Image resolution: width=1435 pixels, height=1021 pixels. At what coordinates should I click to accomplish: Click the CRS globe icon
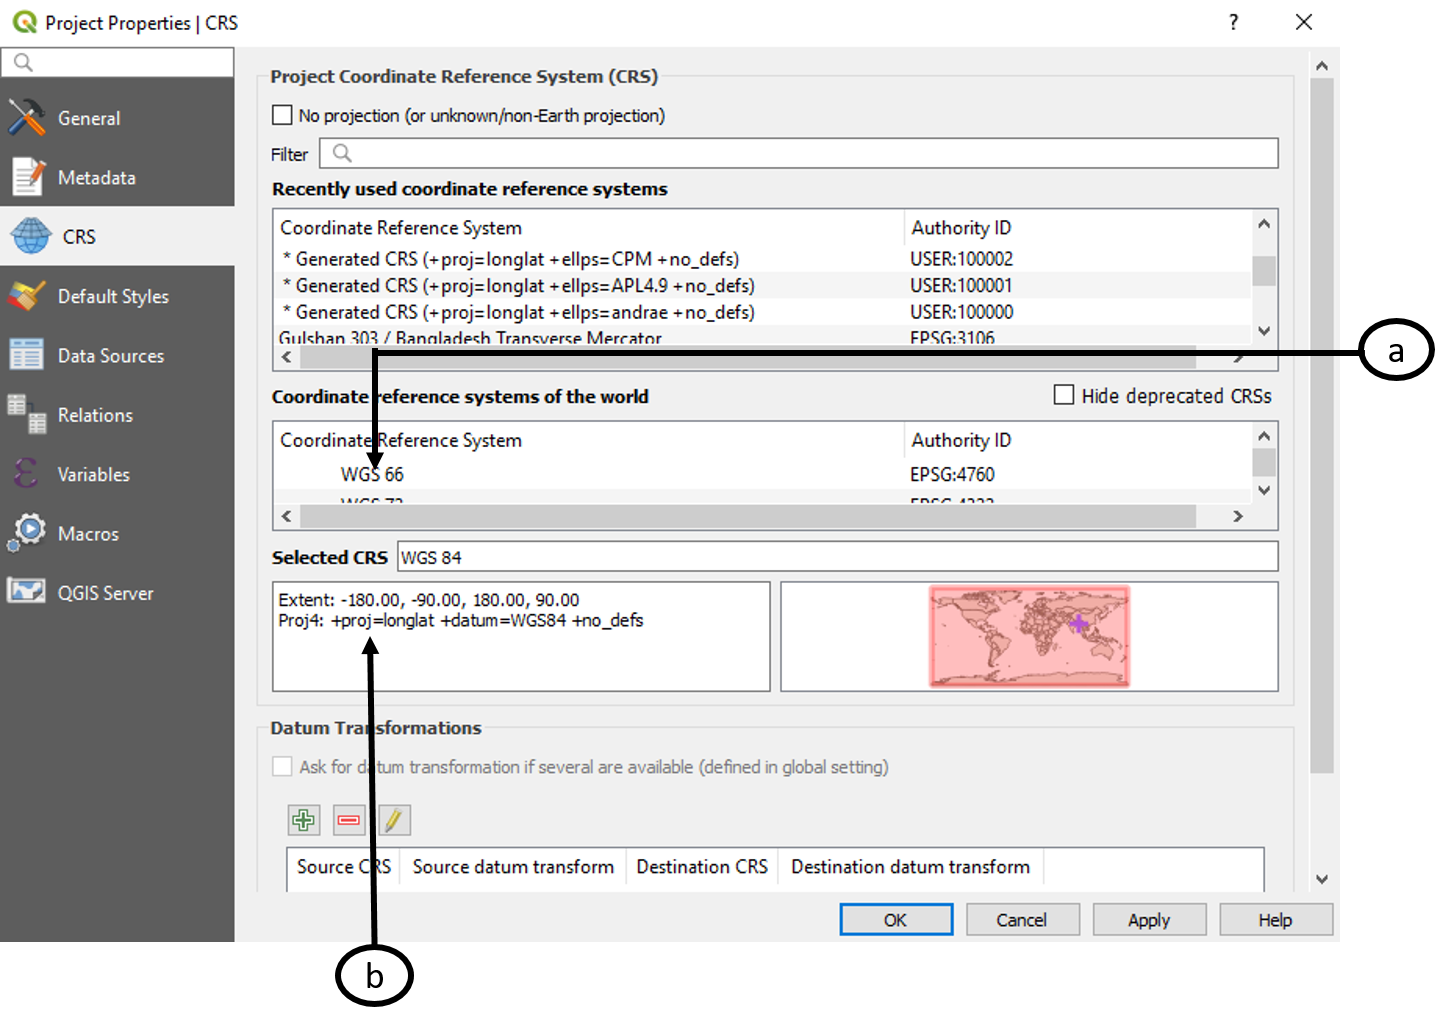30,236
